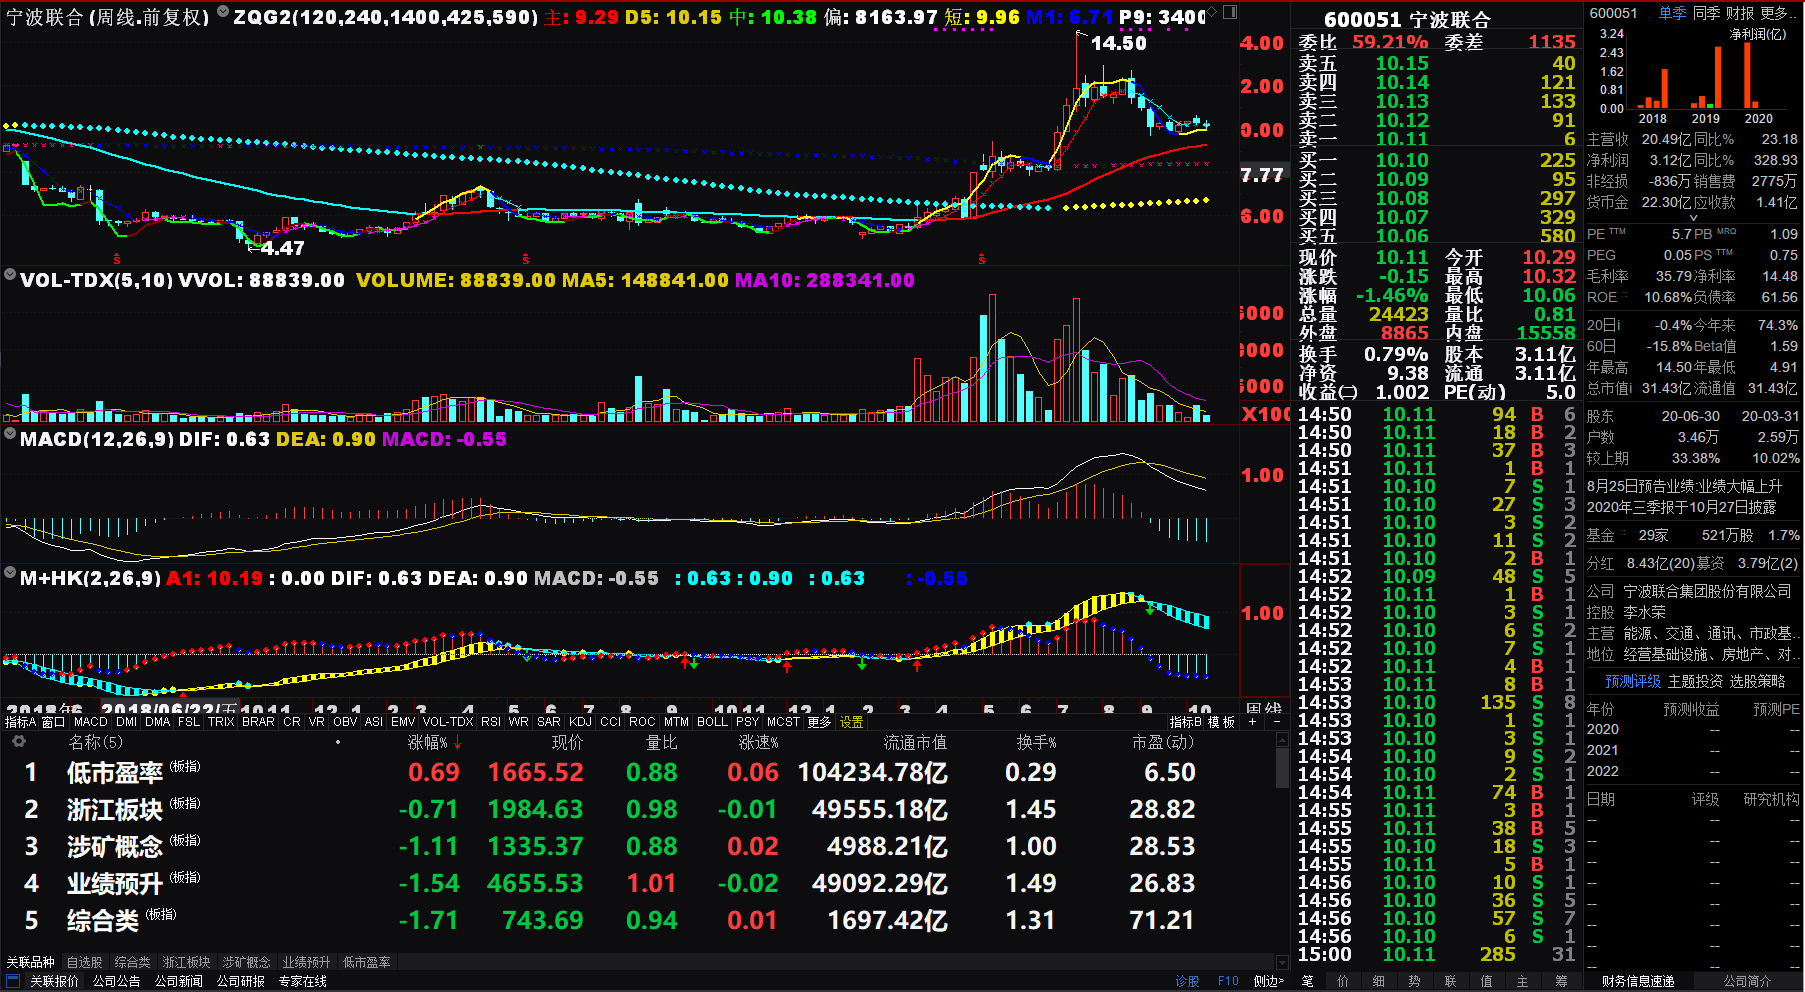Select the OBV indicator tab

(x=345, y=721)
